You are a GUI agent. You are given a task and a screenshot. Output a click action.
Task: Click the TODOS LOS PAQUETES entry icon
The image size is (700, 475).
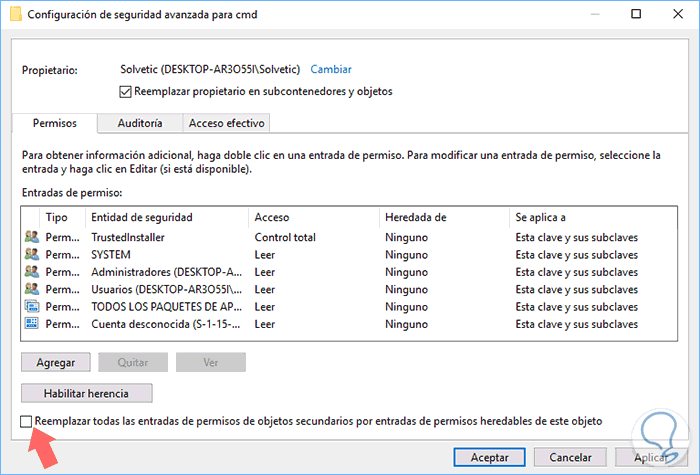click(x=32, y=307)
